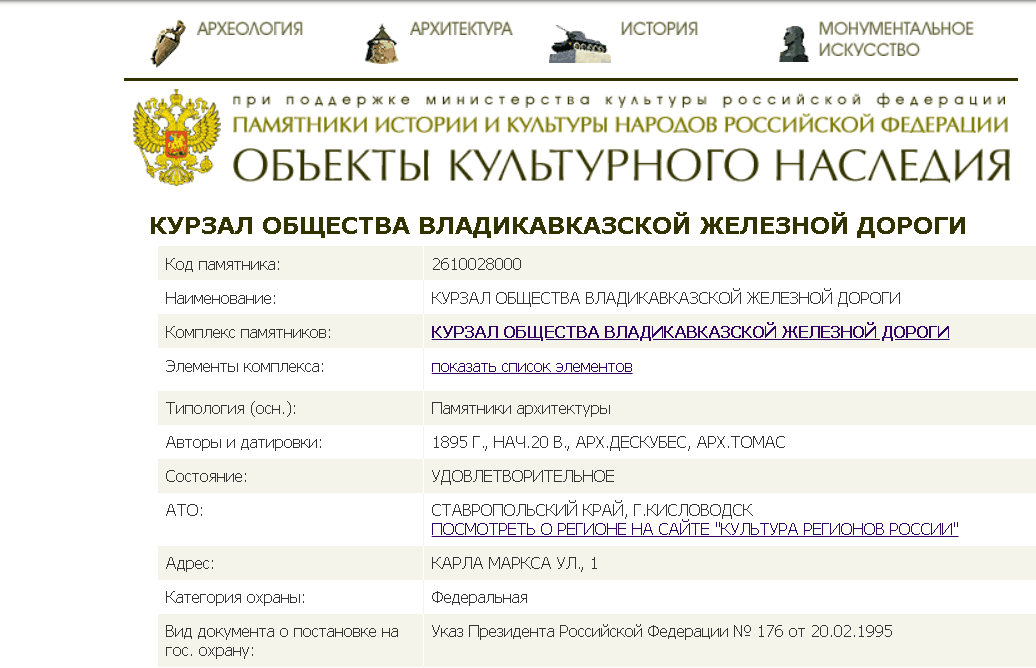The image size is (1036, 668).
Task: Open the История section
Action: 659,29
